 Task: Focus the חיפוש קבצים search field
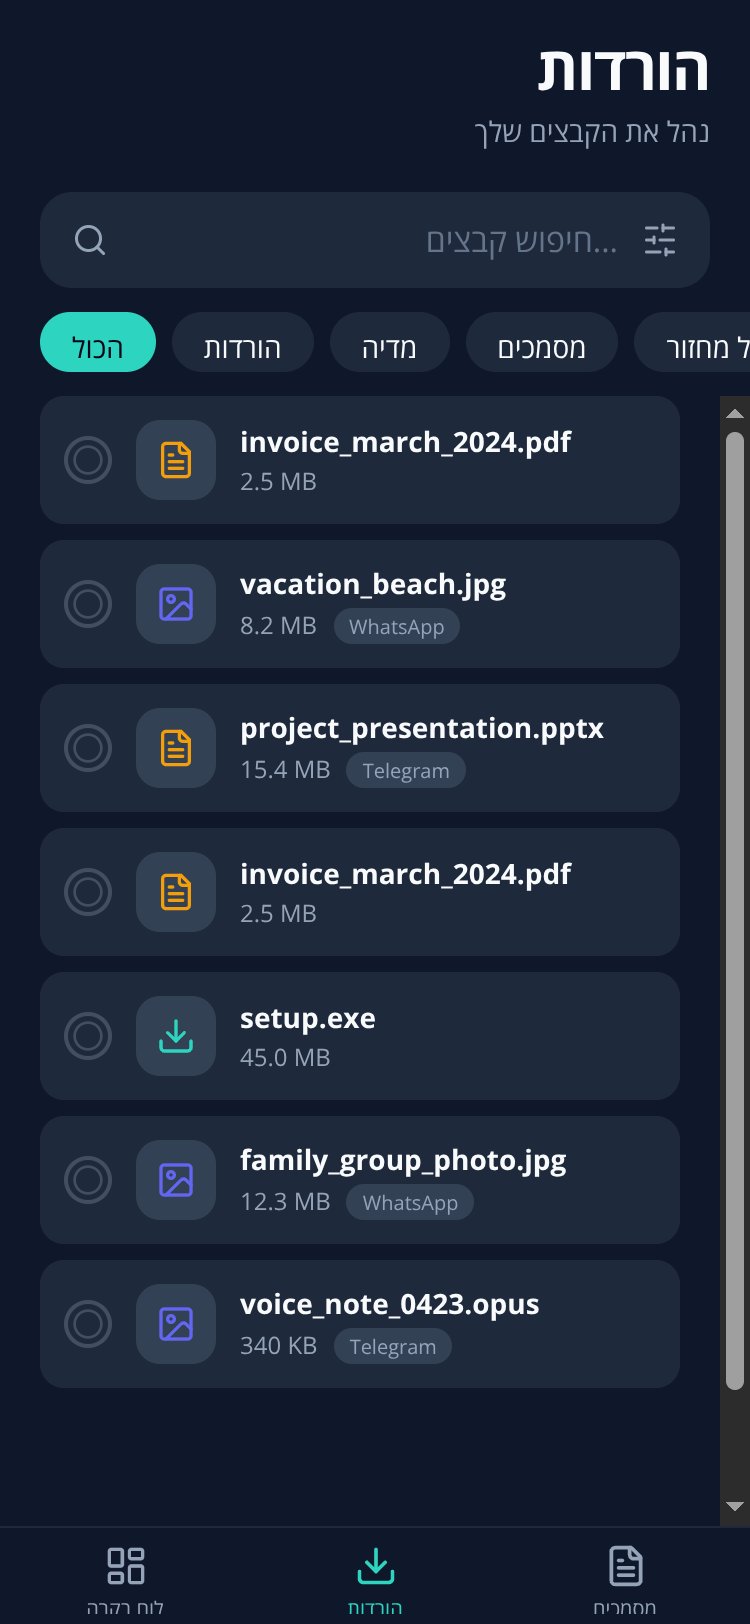375,240
